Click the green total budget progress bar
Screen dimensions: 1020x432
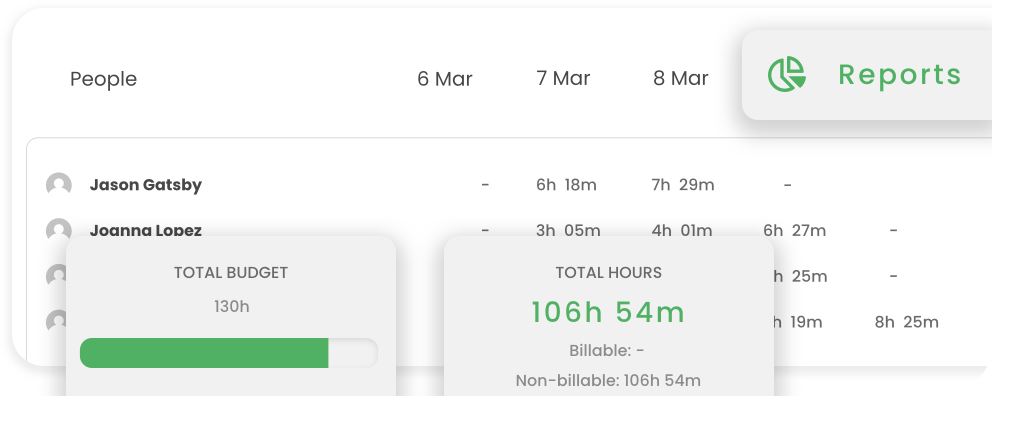[205, 353]
